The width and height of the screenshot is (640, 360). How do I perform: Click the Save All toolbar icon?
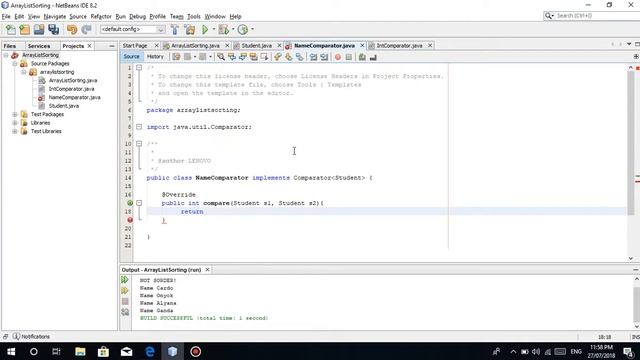click(x=53, y=29)
